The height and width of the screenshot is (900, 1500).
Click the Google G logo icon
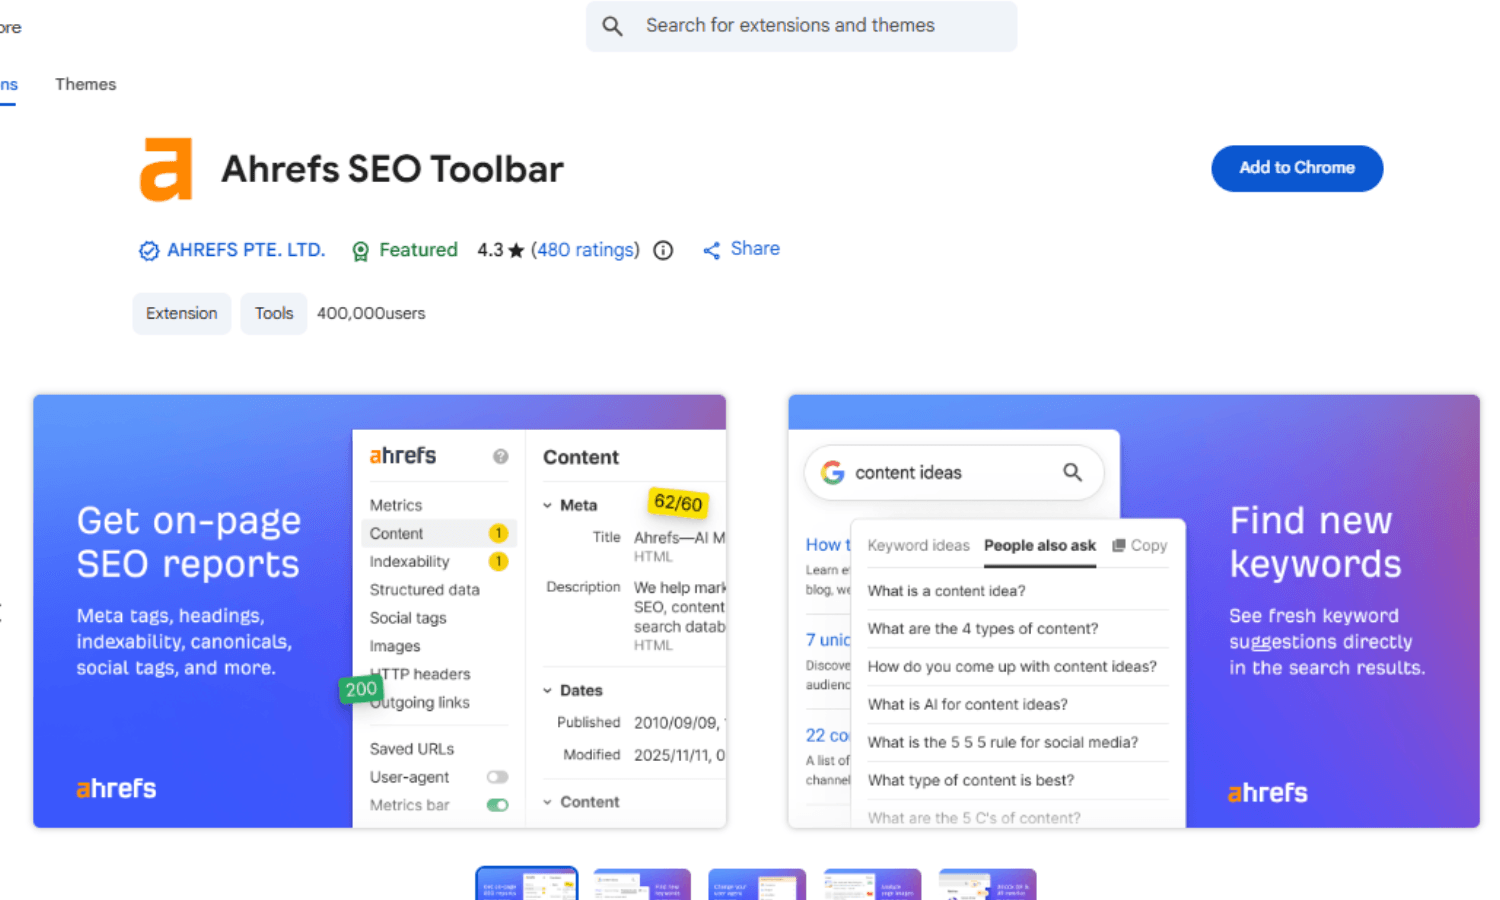pyautogui.click(x=833, y=472)
